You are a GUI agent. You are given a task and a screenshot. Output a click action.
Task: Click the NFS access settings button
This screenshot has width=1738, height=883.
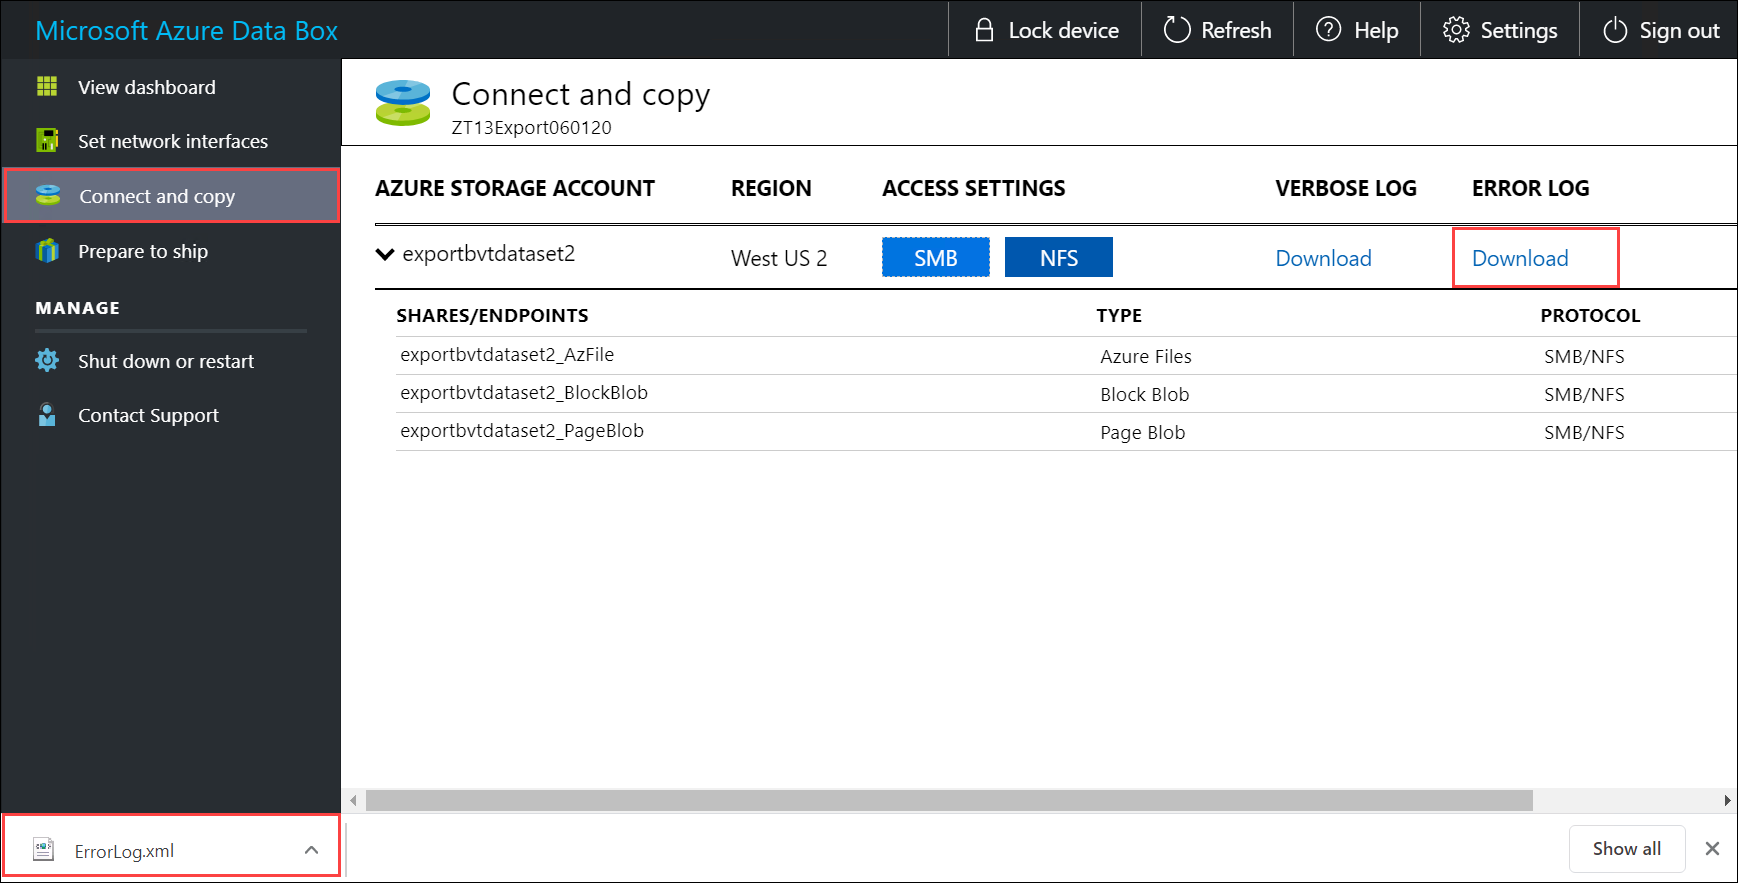pyautogui.click(x=1058, y=258)
